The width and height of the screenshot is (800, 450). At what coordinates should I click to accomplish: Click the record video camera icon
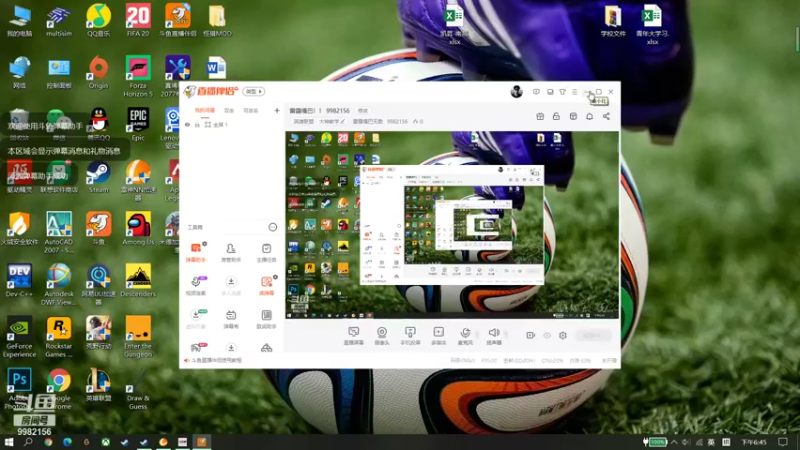(x=530, y=335)
